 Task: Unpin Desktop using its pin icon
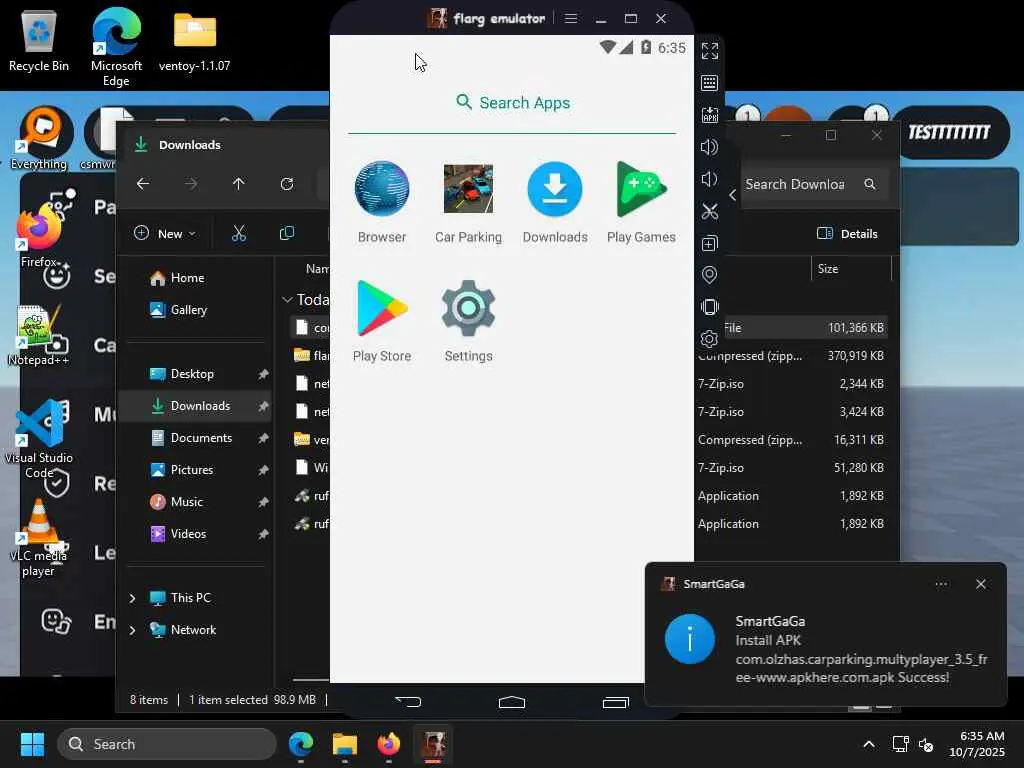(263, 374)
